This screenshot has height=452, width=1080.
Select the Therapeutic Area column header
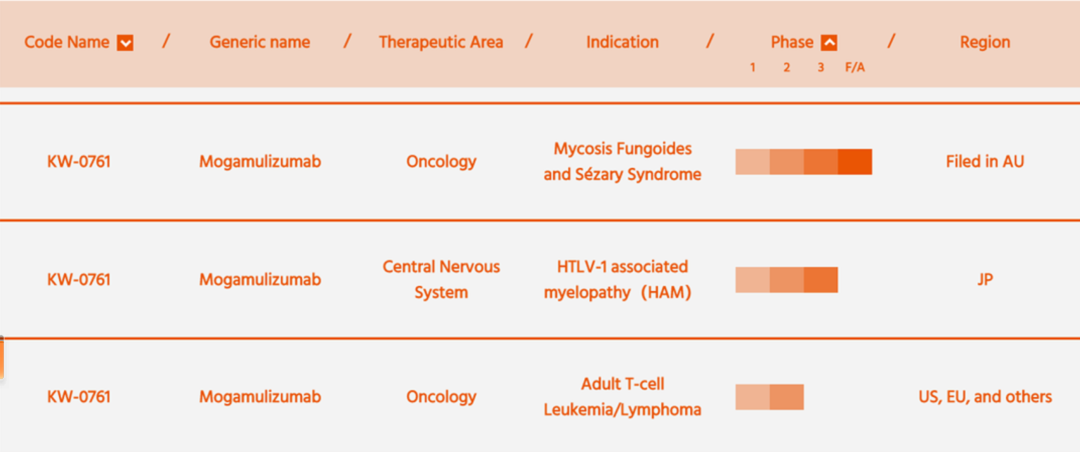pos(441,42)
